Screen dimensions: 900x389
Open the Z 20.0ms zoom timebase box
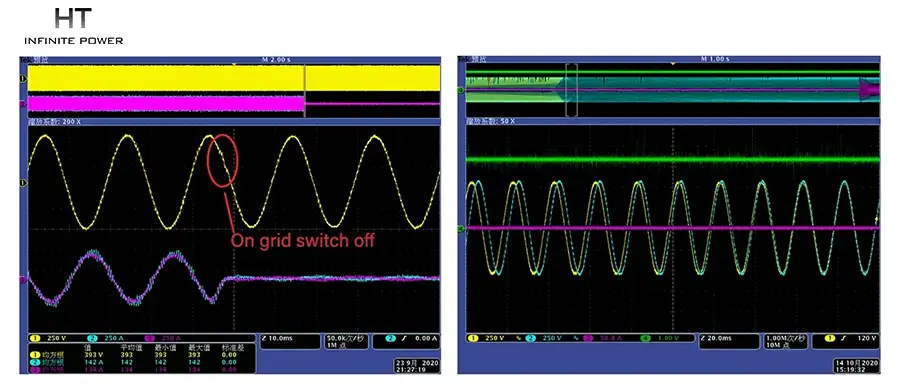[x=729, y=341]
